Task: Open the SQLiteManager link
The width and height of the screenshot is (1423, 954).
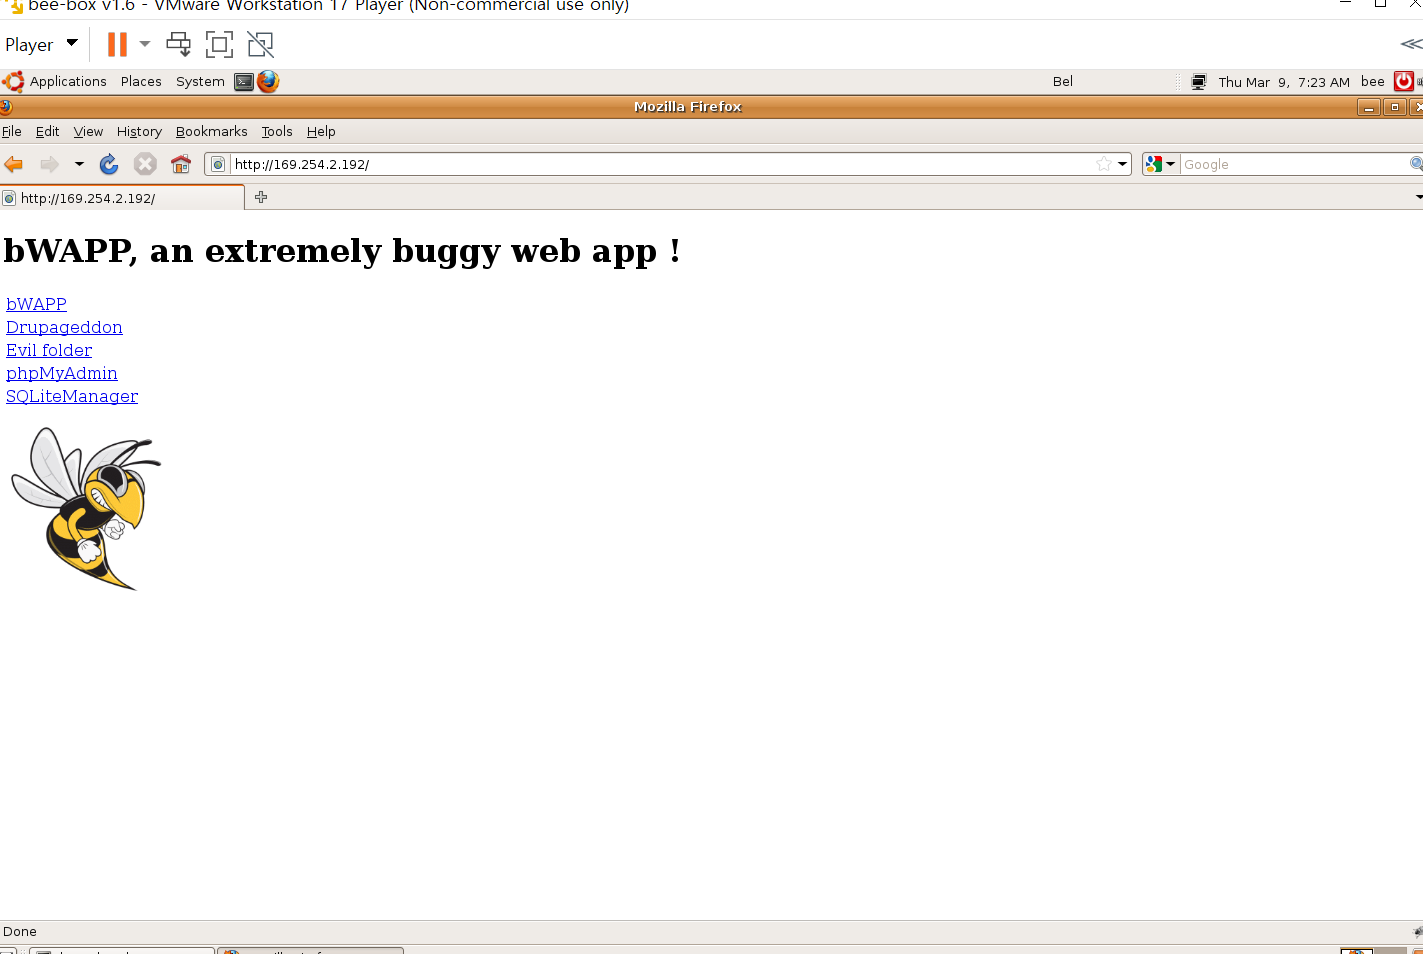Action: point(72,396)
